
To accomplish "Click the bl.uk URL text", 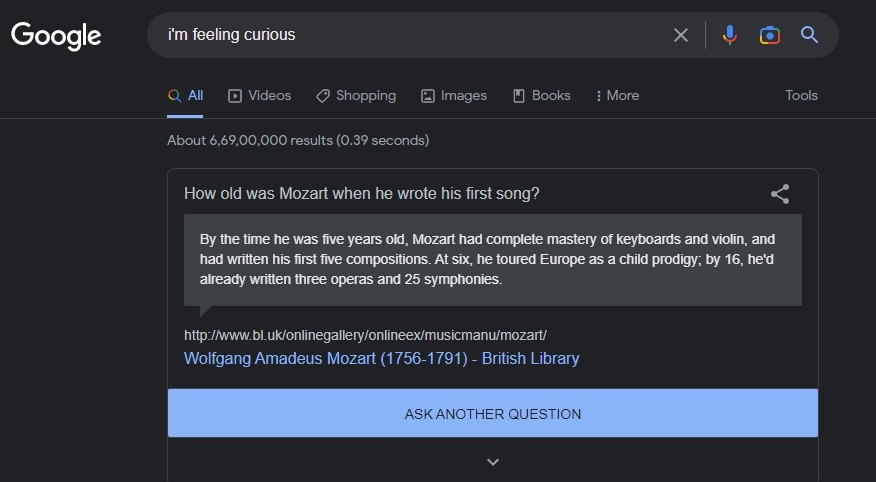I will coord(365,335).
